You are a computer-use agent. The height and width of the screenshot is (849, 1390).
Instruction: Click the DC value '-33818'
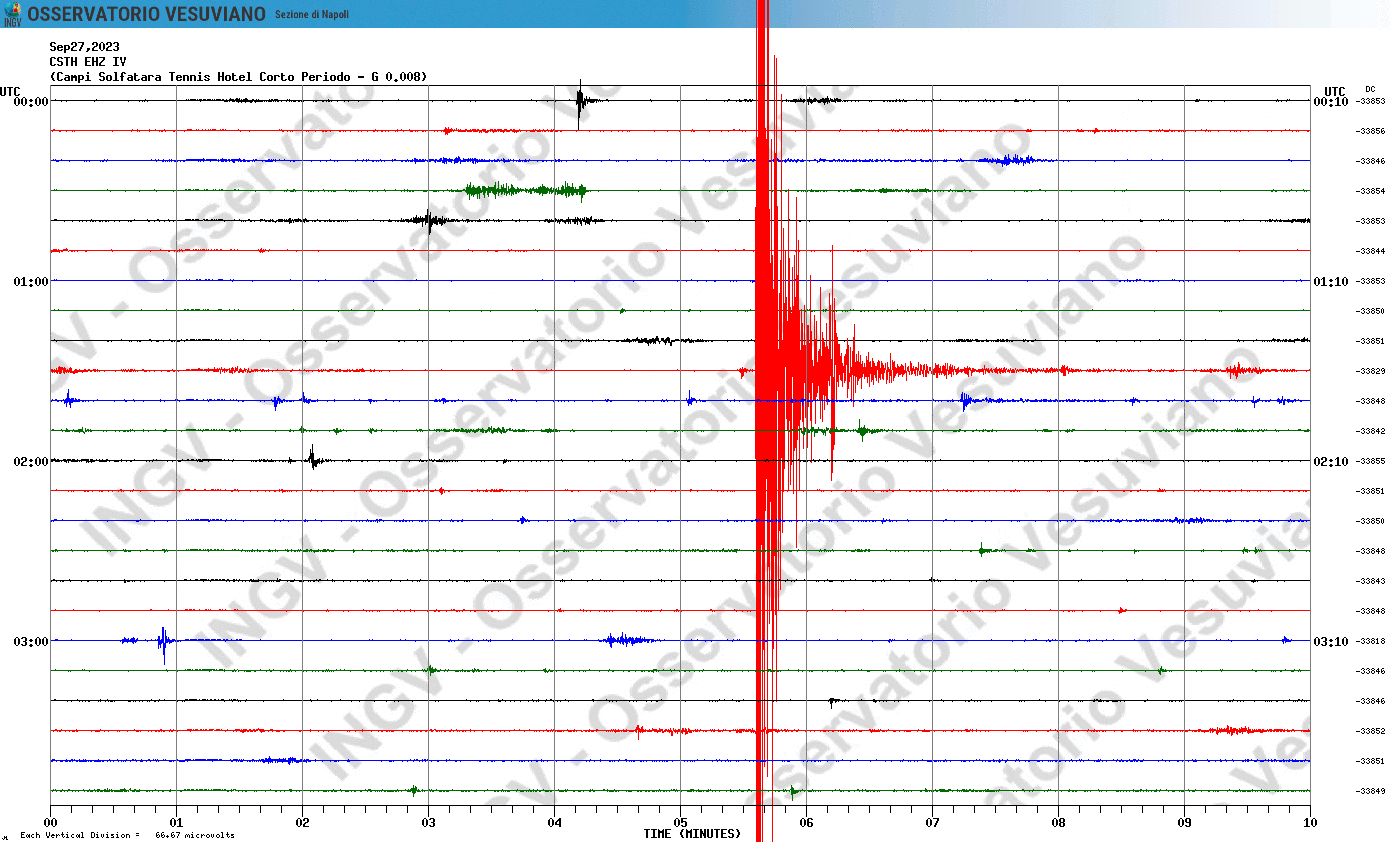pos(1370,641)
